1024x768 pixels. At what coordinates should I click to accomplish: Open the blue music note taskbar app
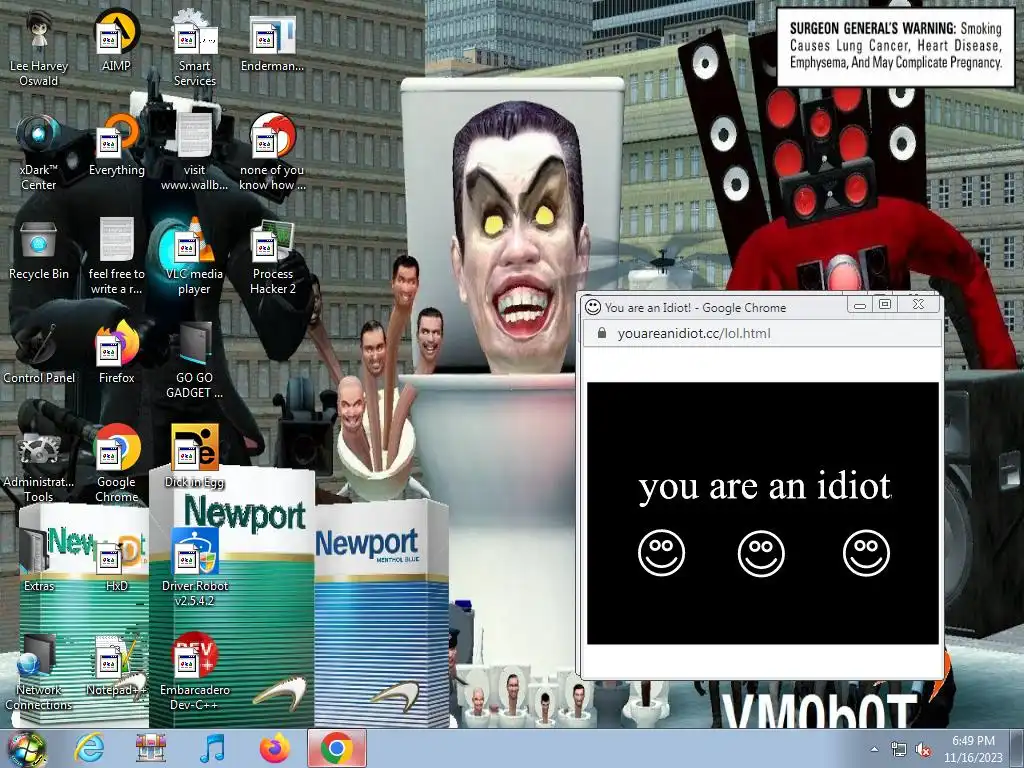212,748
